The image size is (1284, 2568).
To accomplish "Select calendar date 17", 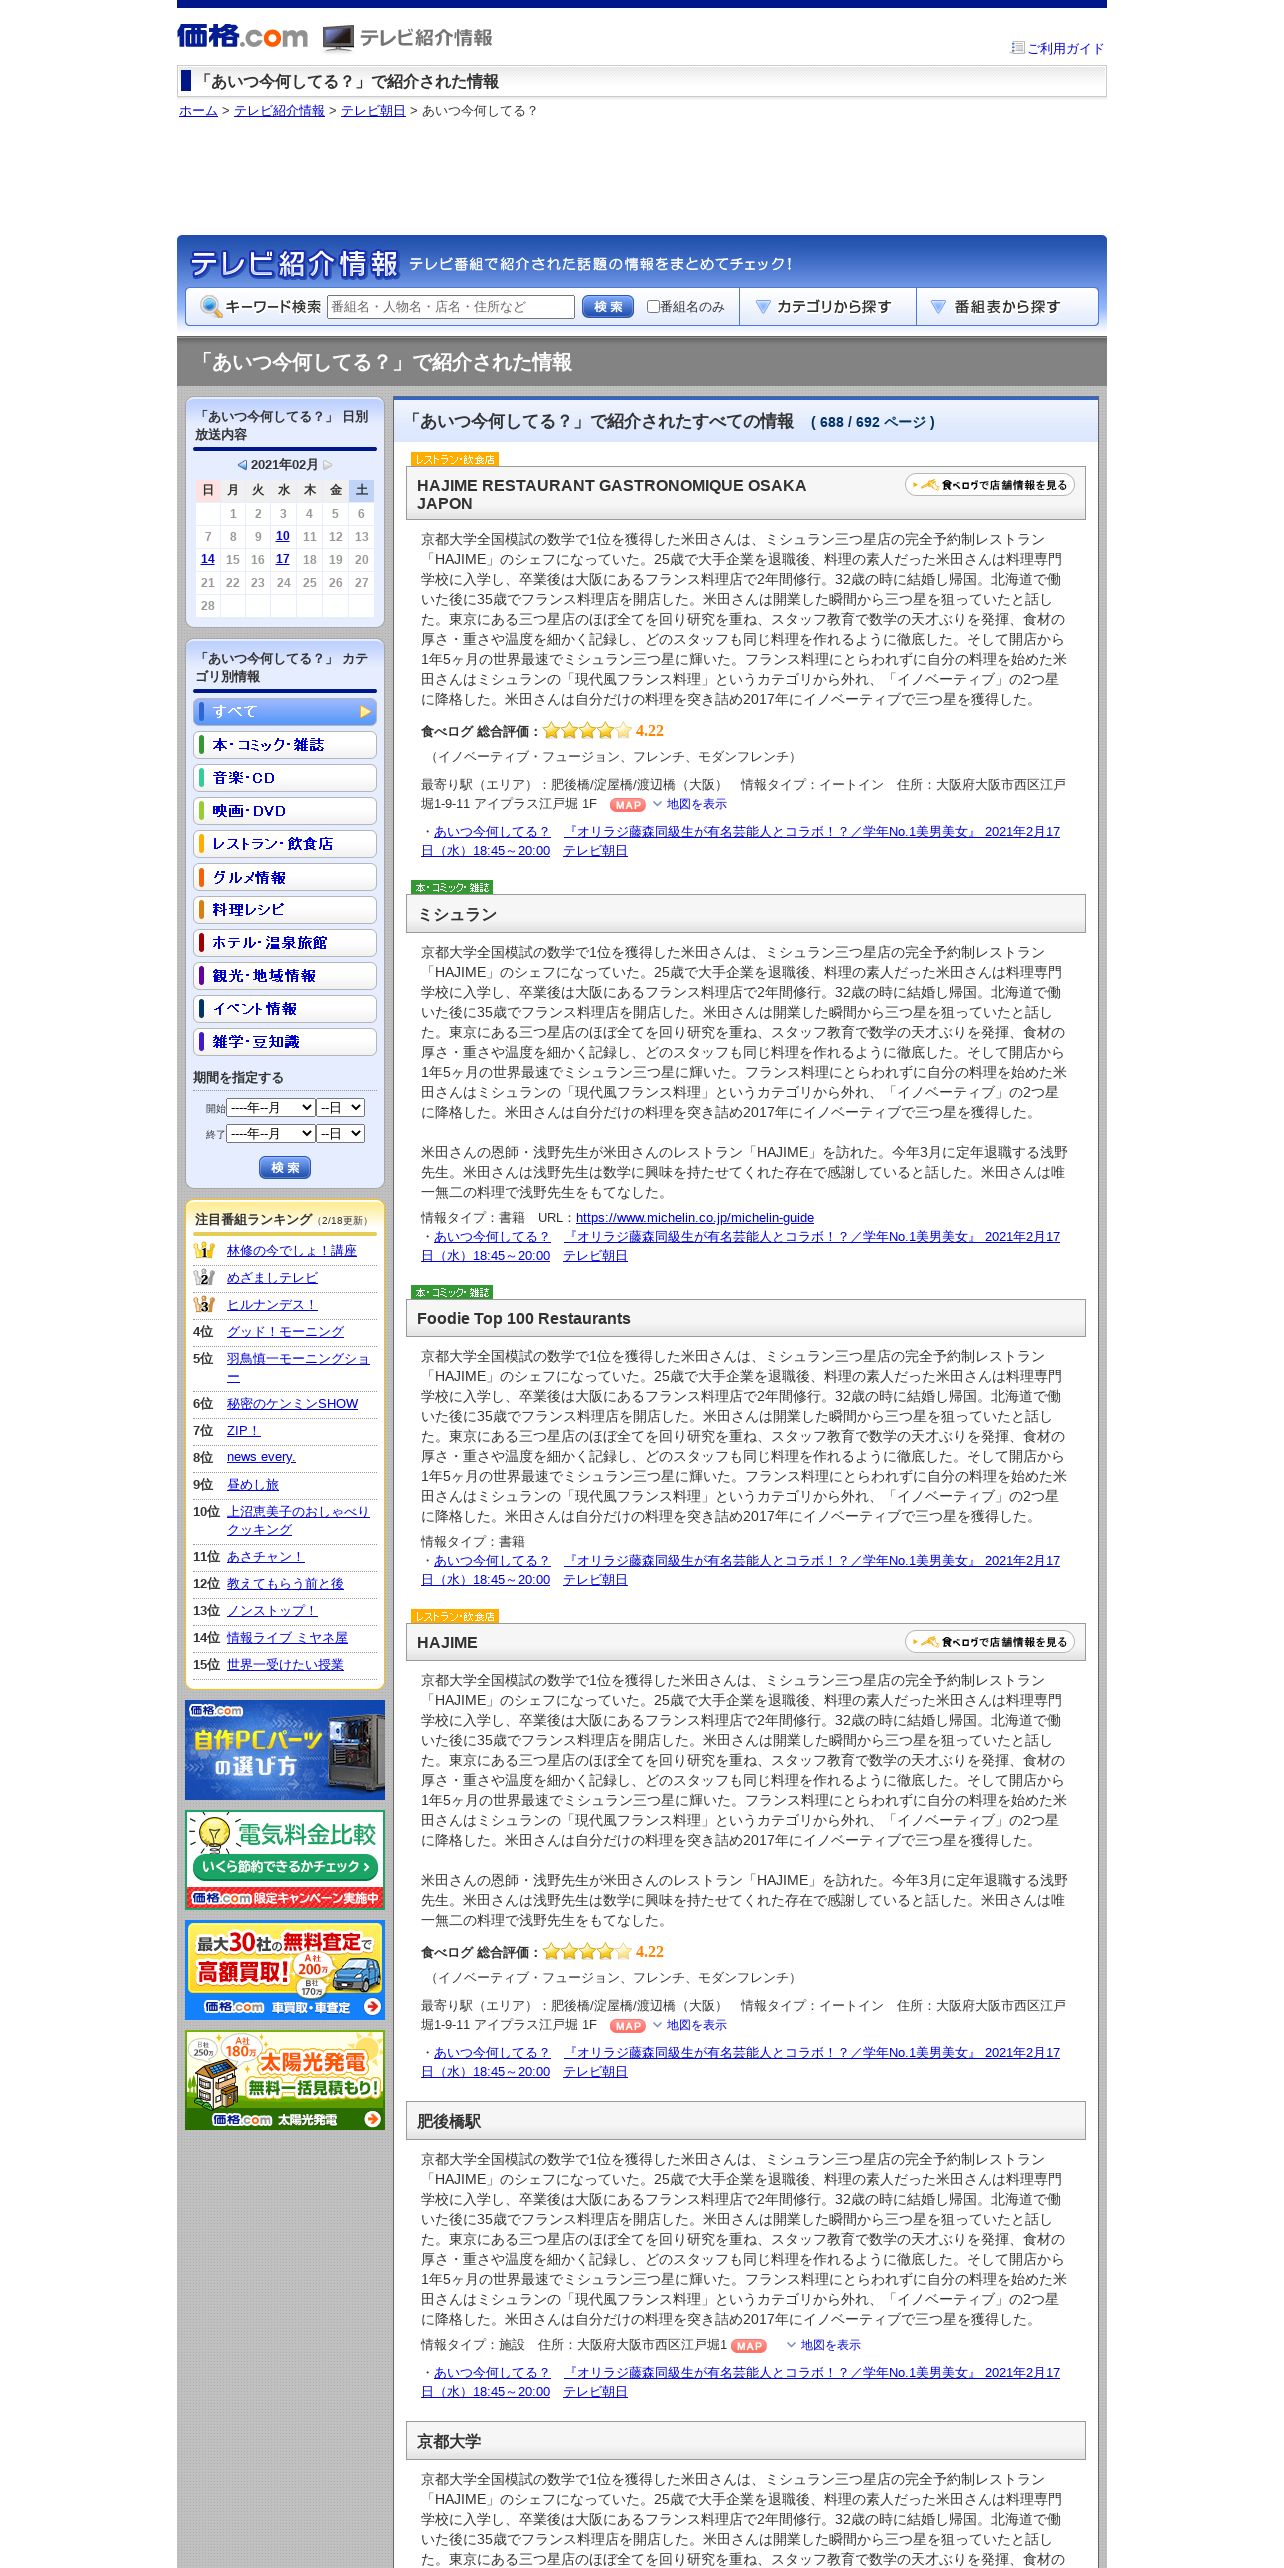I will coord(283,559).
